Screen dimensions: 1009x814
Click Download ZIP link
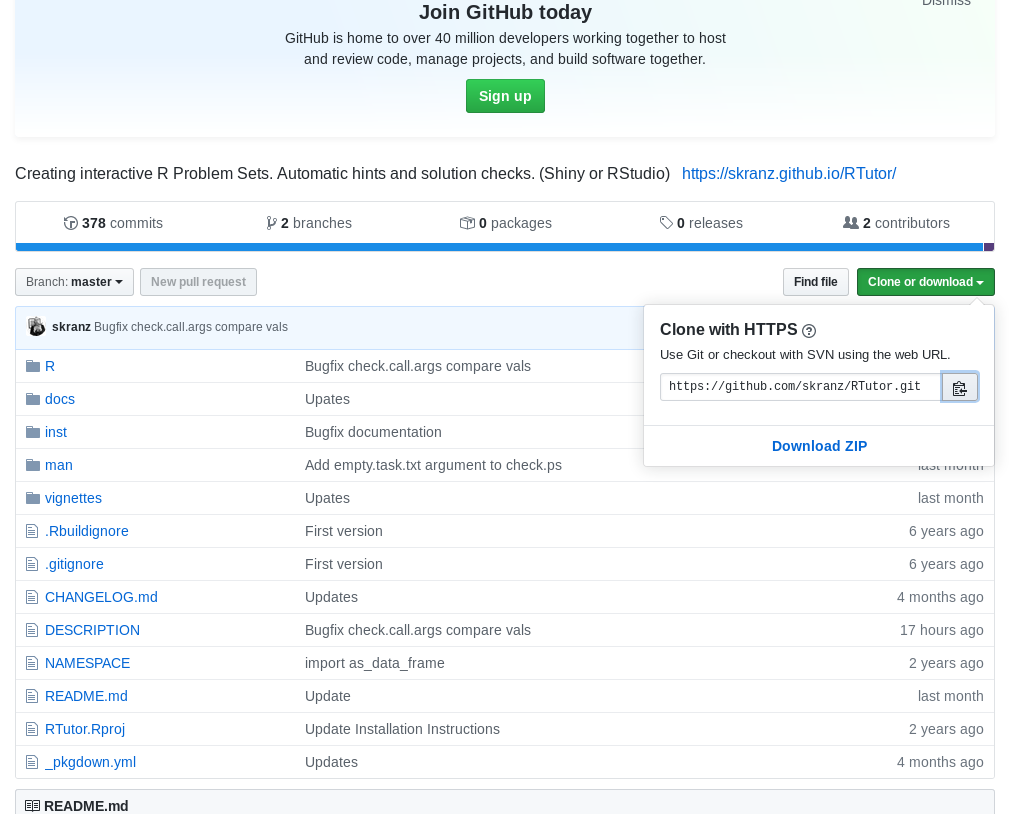[819, 446]
